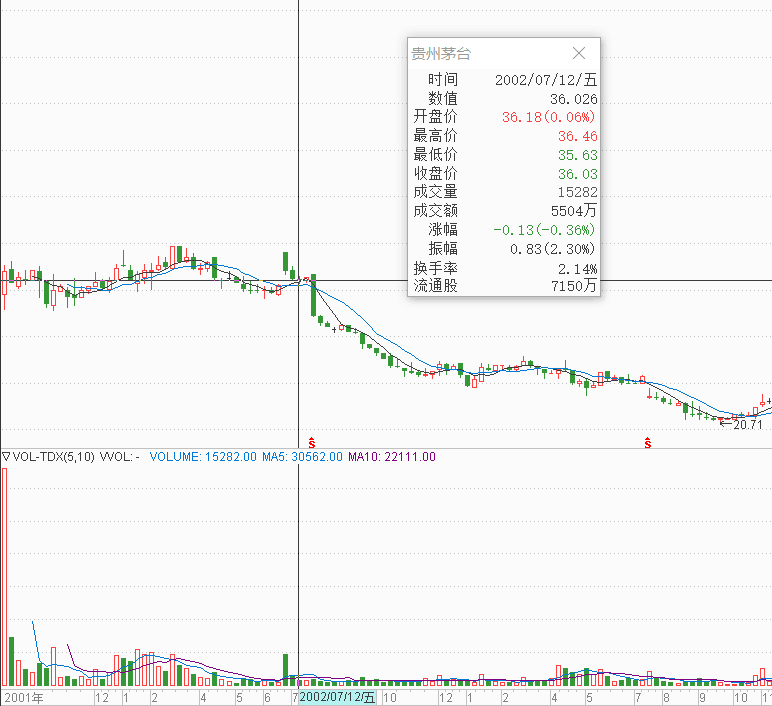The image size is (772, 706).
Task: Click the highlighted 2002/07/12 date label
Action: click(337, 696)
